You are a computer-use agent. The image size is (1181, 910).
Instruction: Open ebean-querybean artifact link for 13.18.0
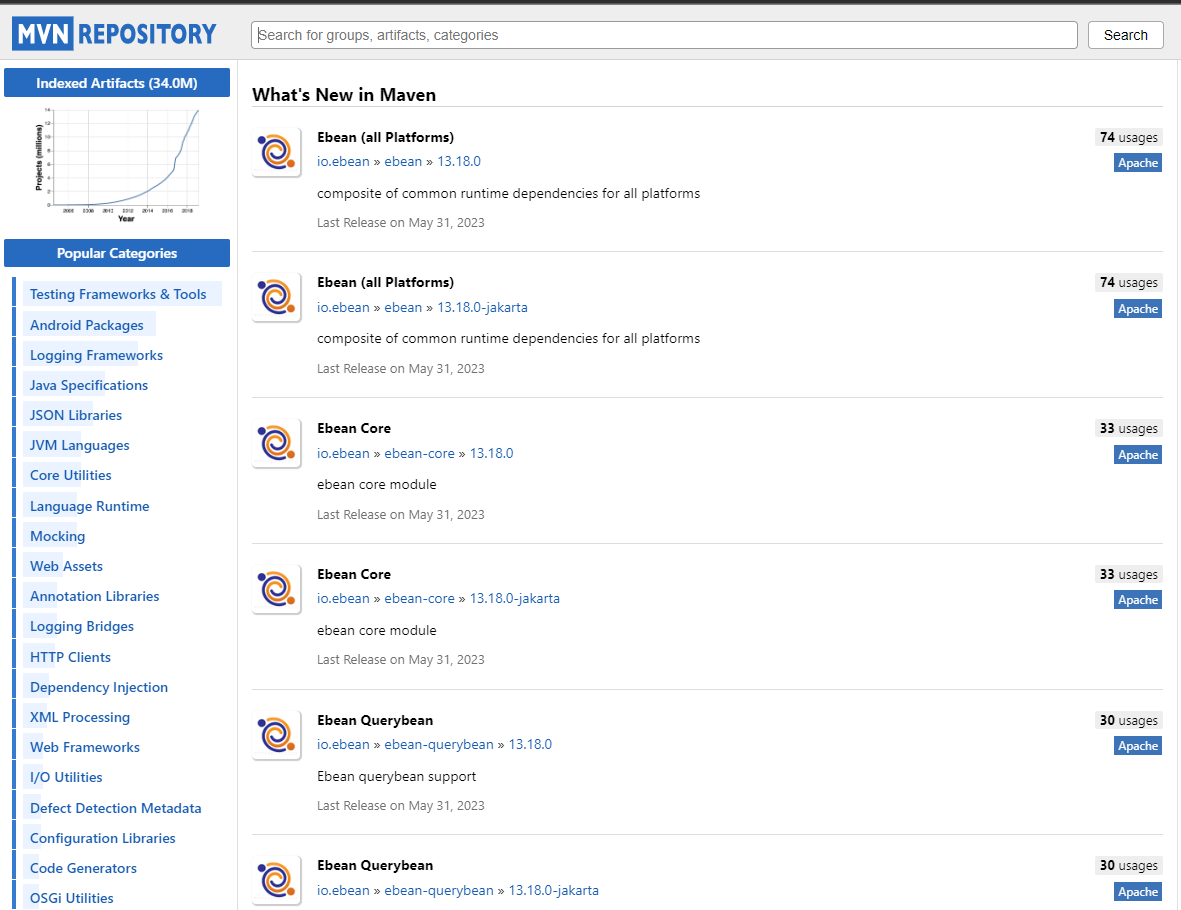click(x=439, y=744)
